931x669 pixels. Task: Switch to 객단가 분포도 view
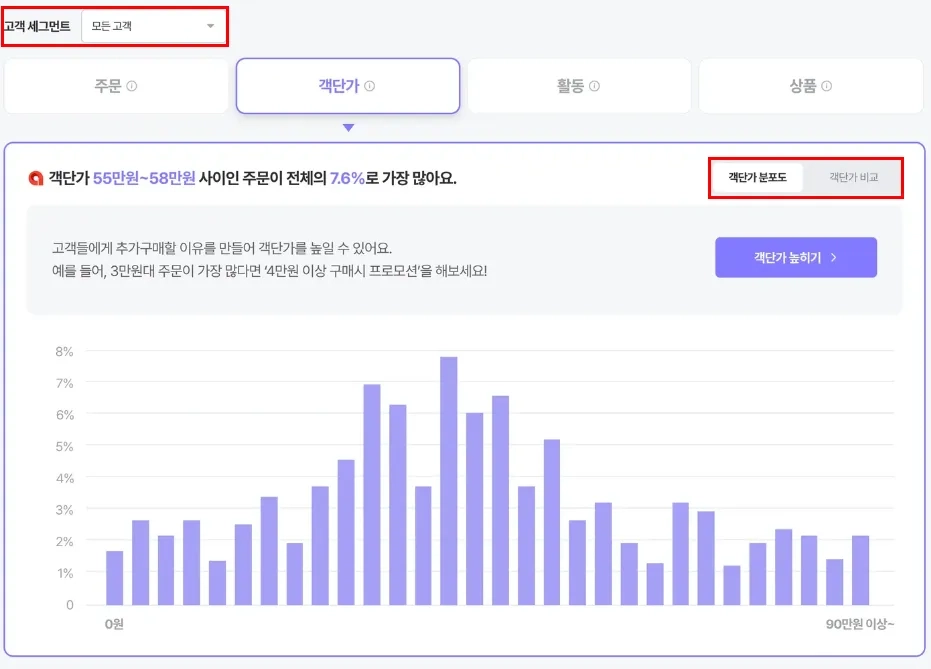[758, 177]
